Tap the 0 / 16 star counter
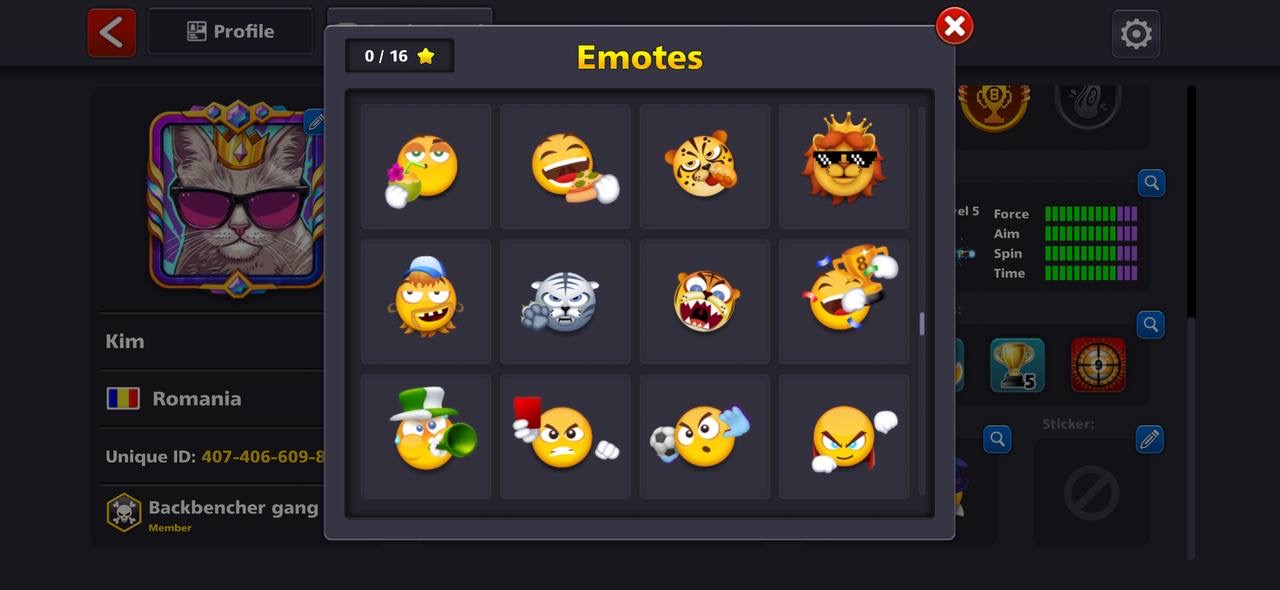Image resolution: width=1280 pixels, height=590 pixels. pyautogui.click(x=399, y=56)
